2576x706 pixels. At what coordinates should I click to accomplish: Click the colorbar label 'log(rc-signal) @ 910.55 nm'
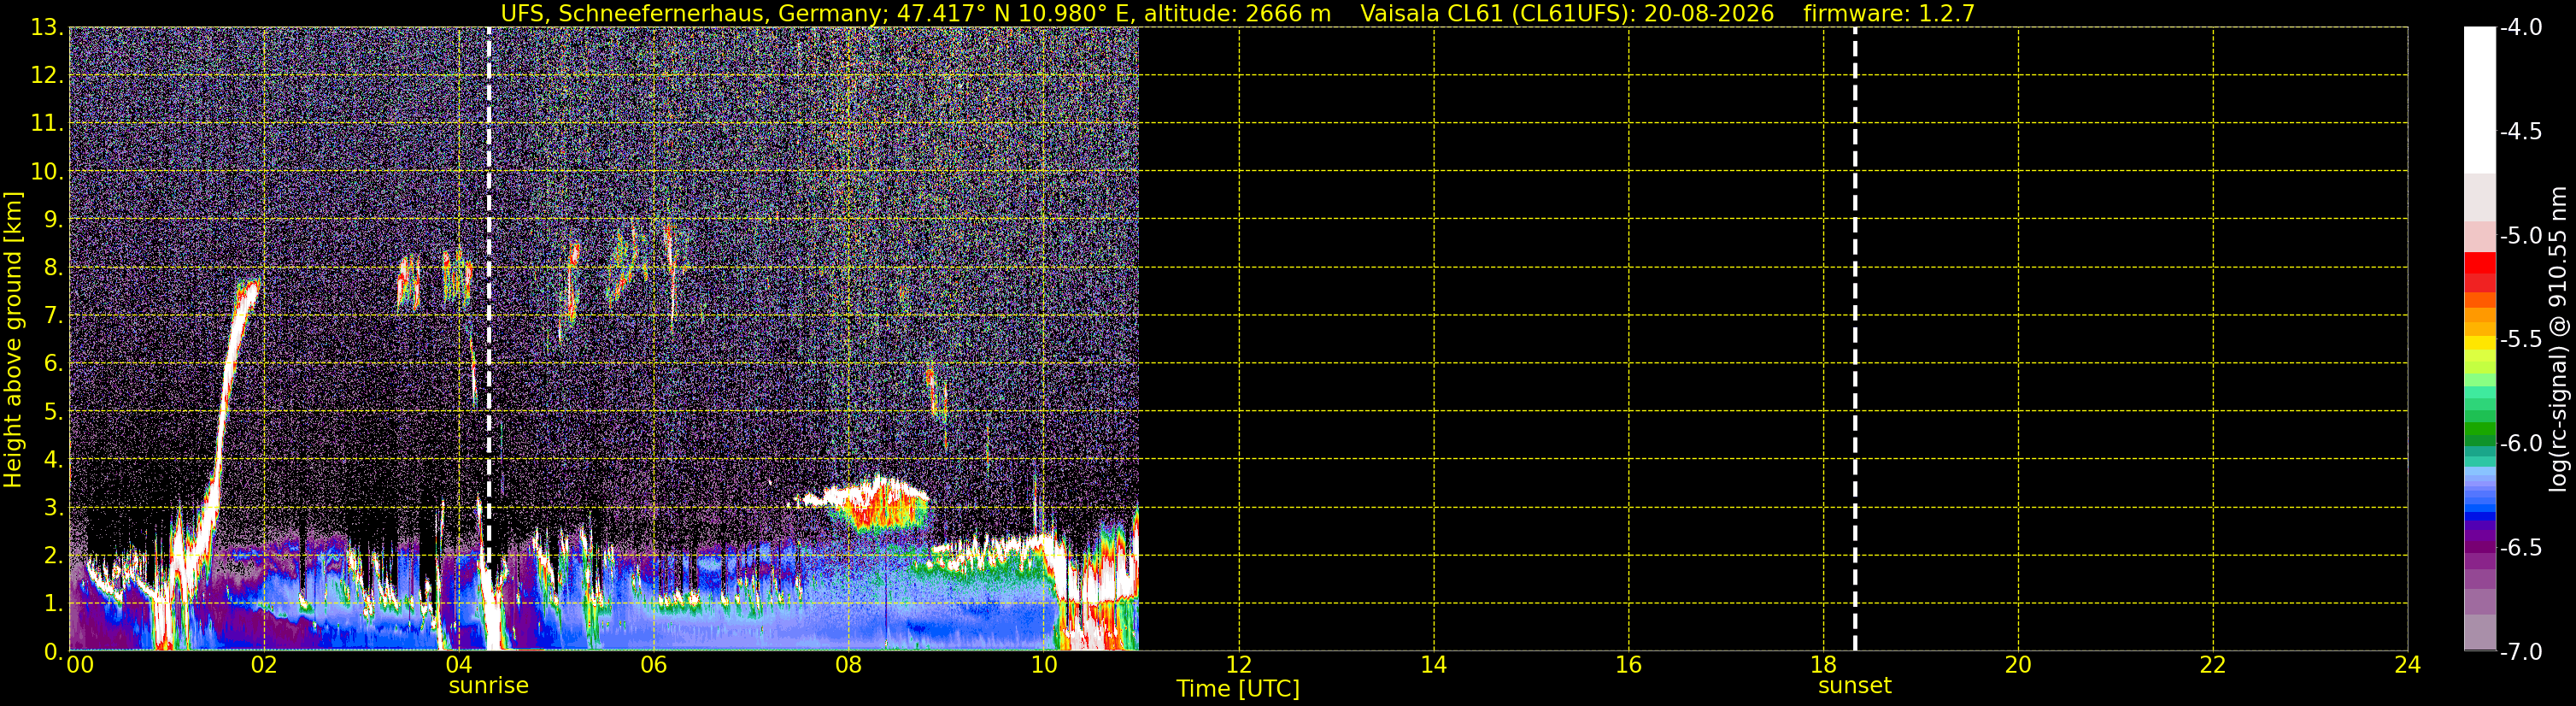[x=2559, y=339]
